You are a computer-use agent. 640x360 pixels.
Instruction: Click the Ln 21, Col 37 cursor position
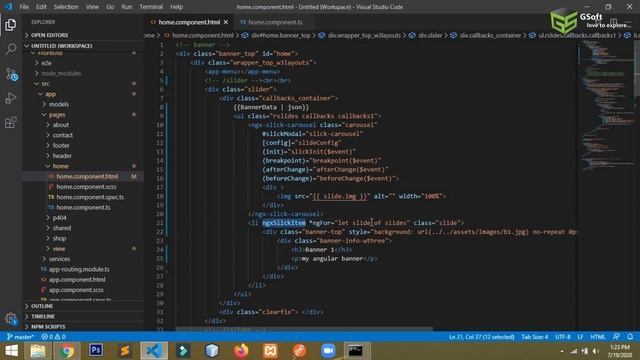tap(481, 337)
